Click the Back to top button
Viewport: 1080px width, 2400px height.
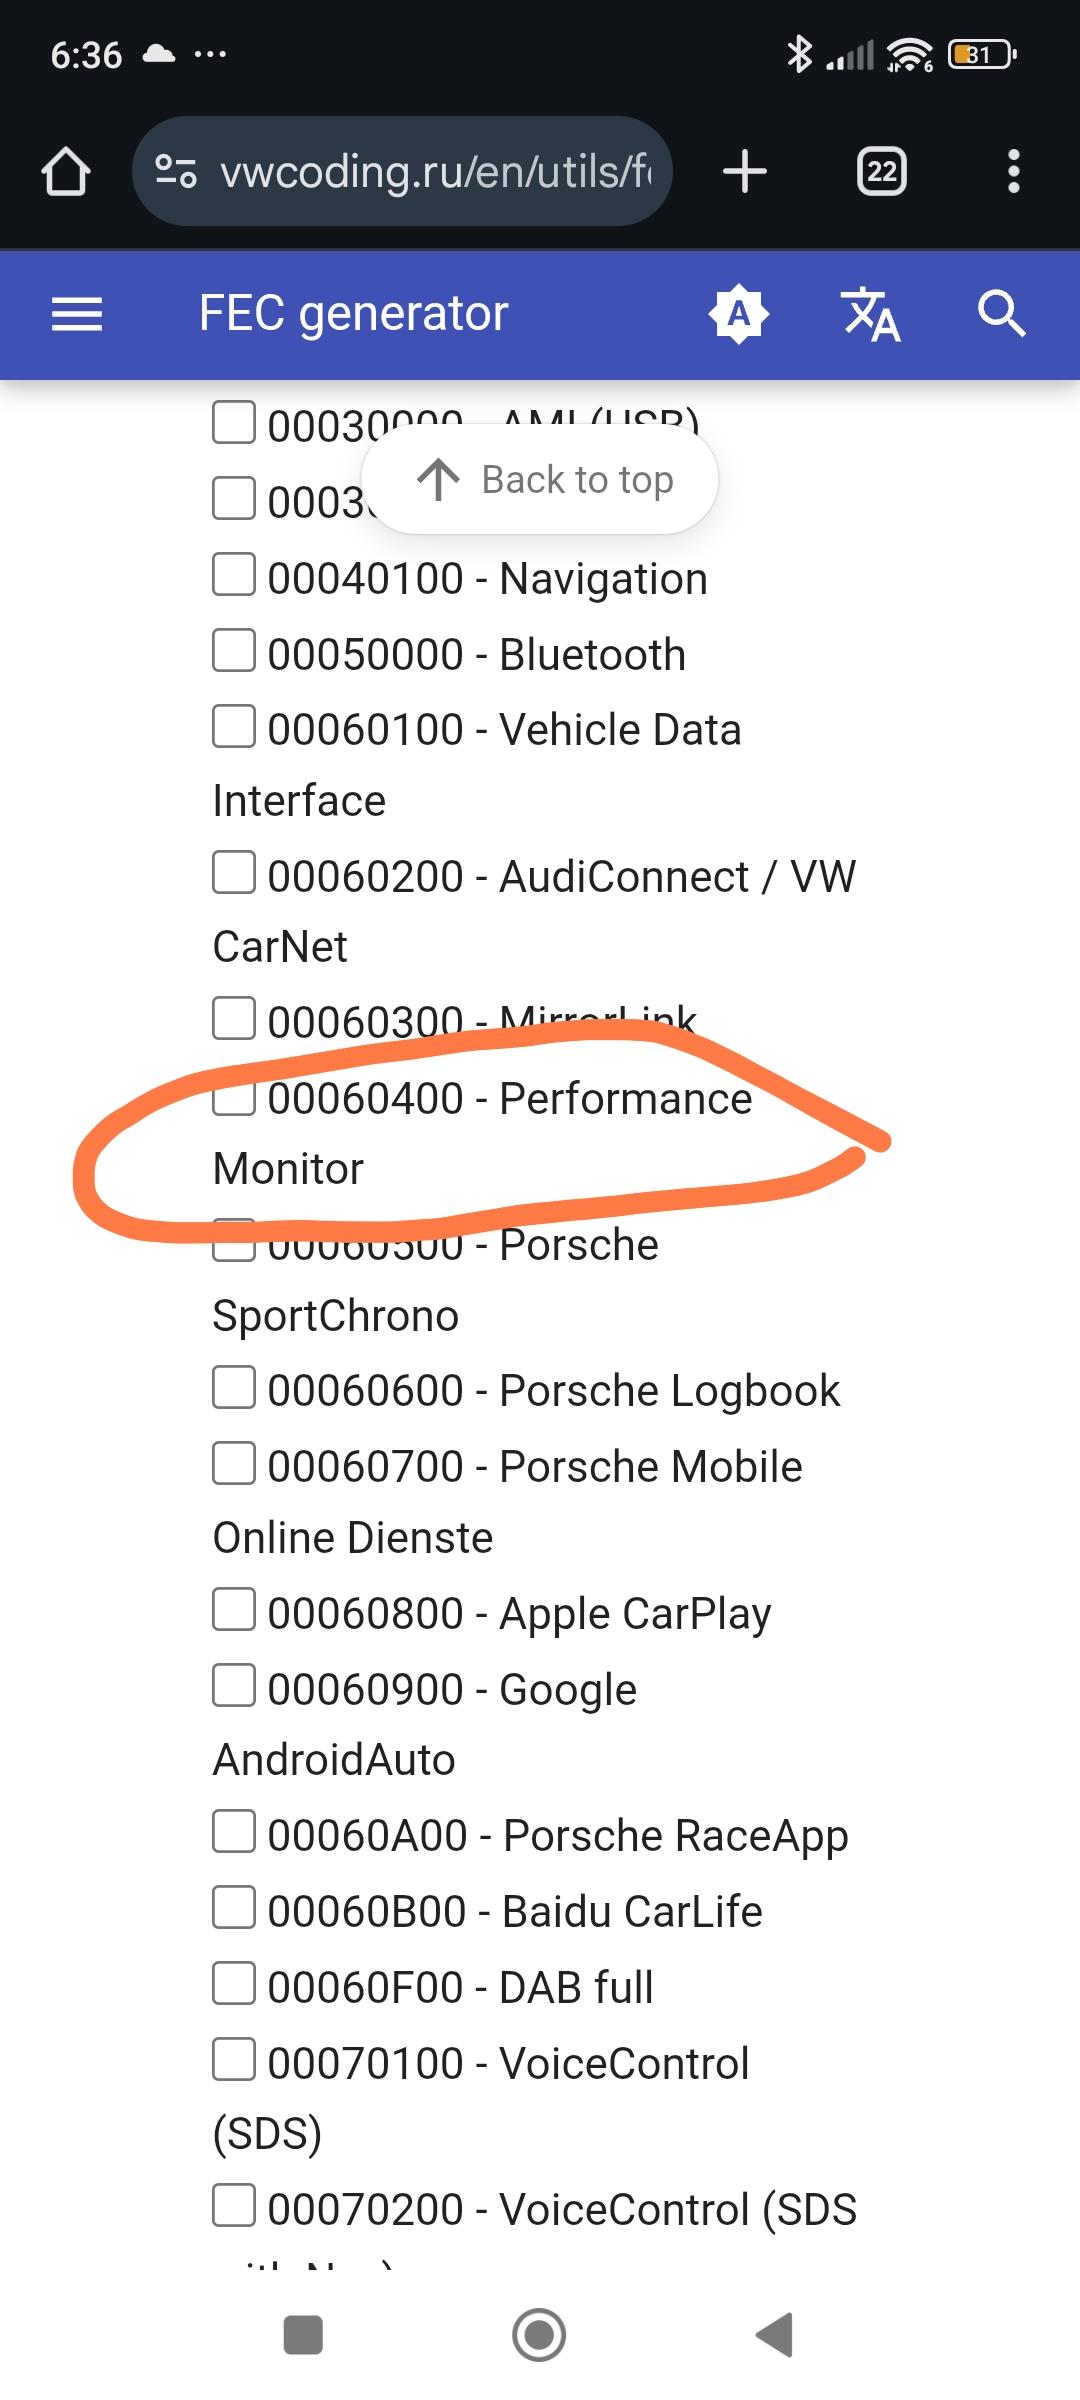(x=540, y=479)
